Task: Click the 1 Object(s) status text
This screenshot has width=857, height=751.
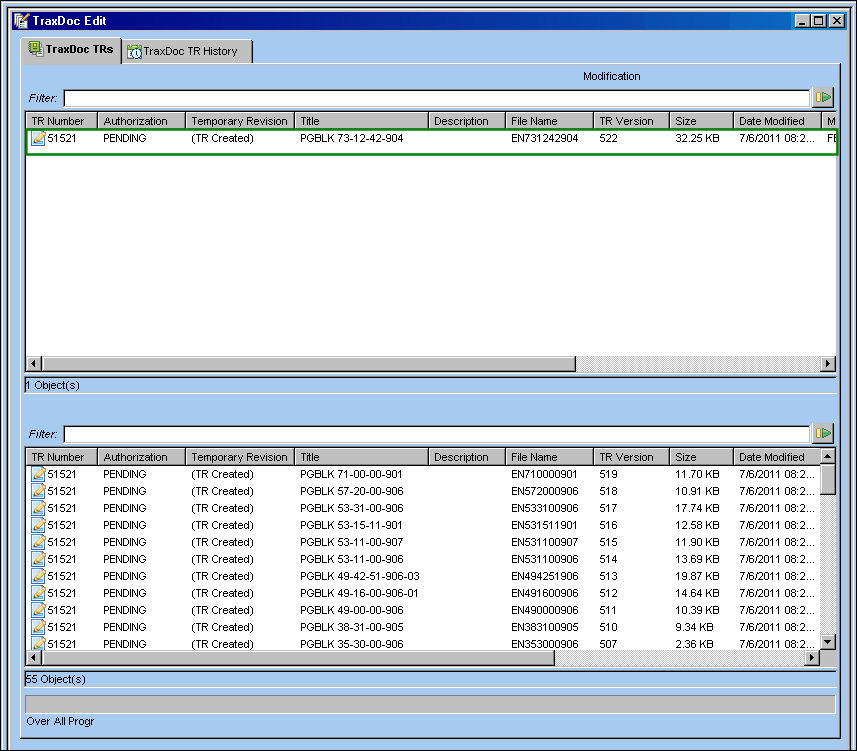Action: tap(52, 385)
